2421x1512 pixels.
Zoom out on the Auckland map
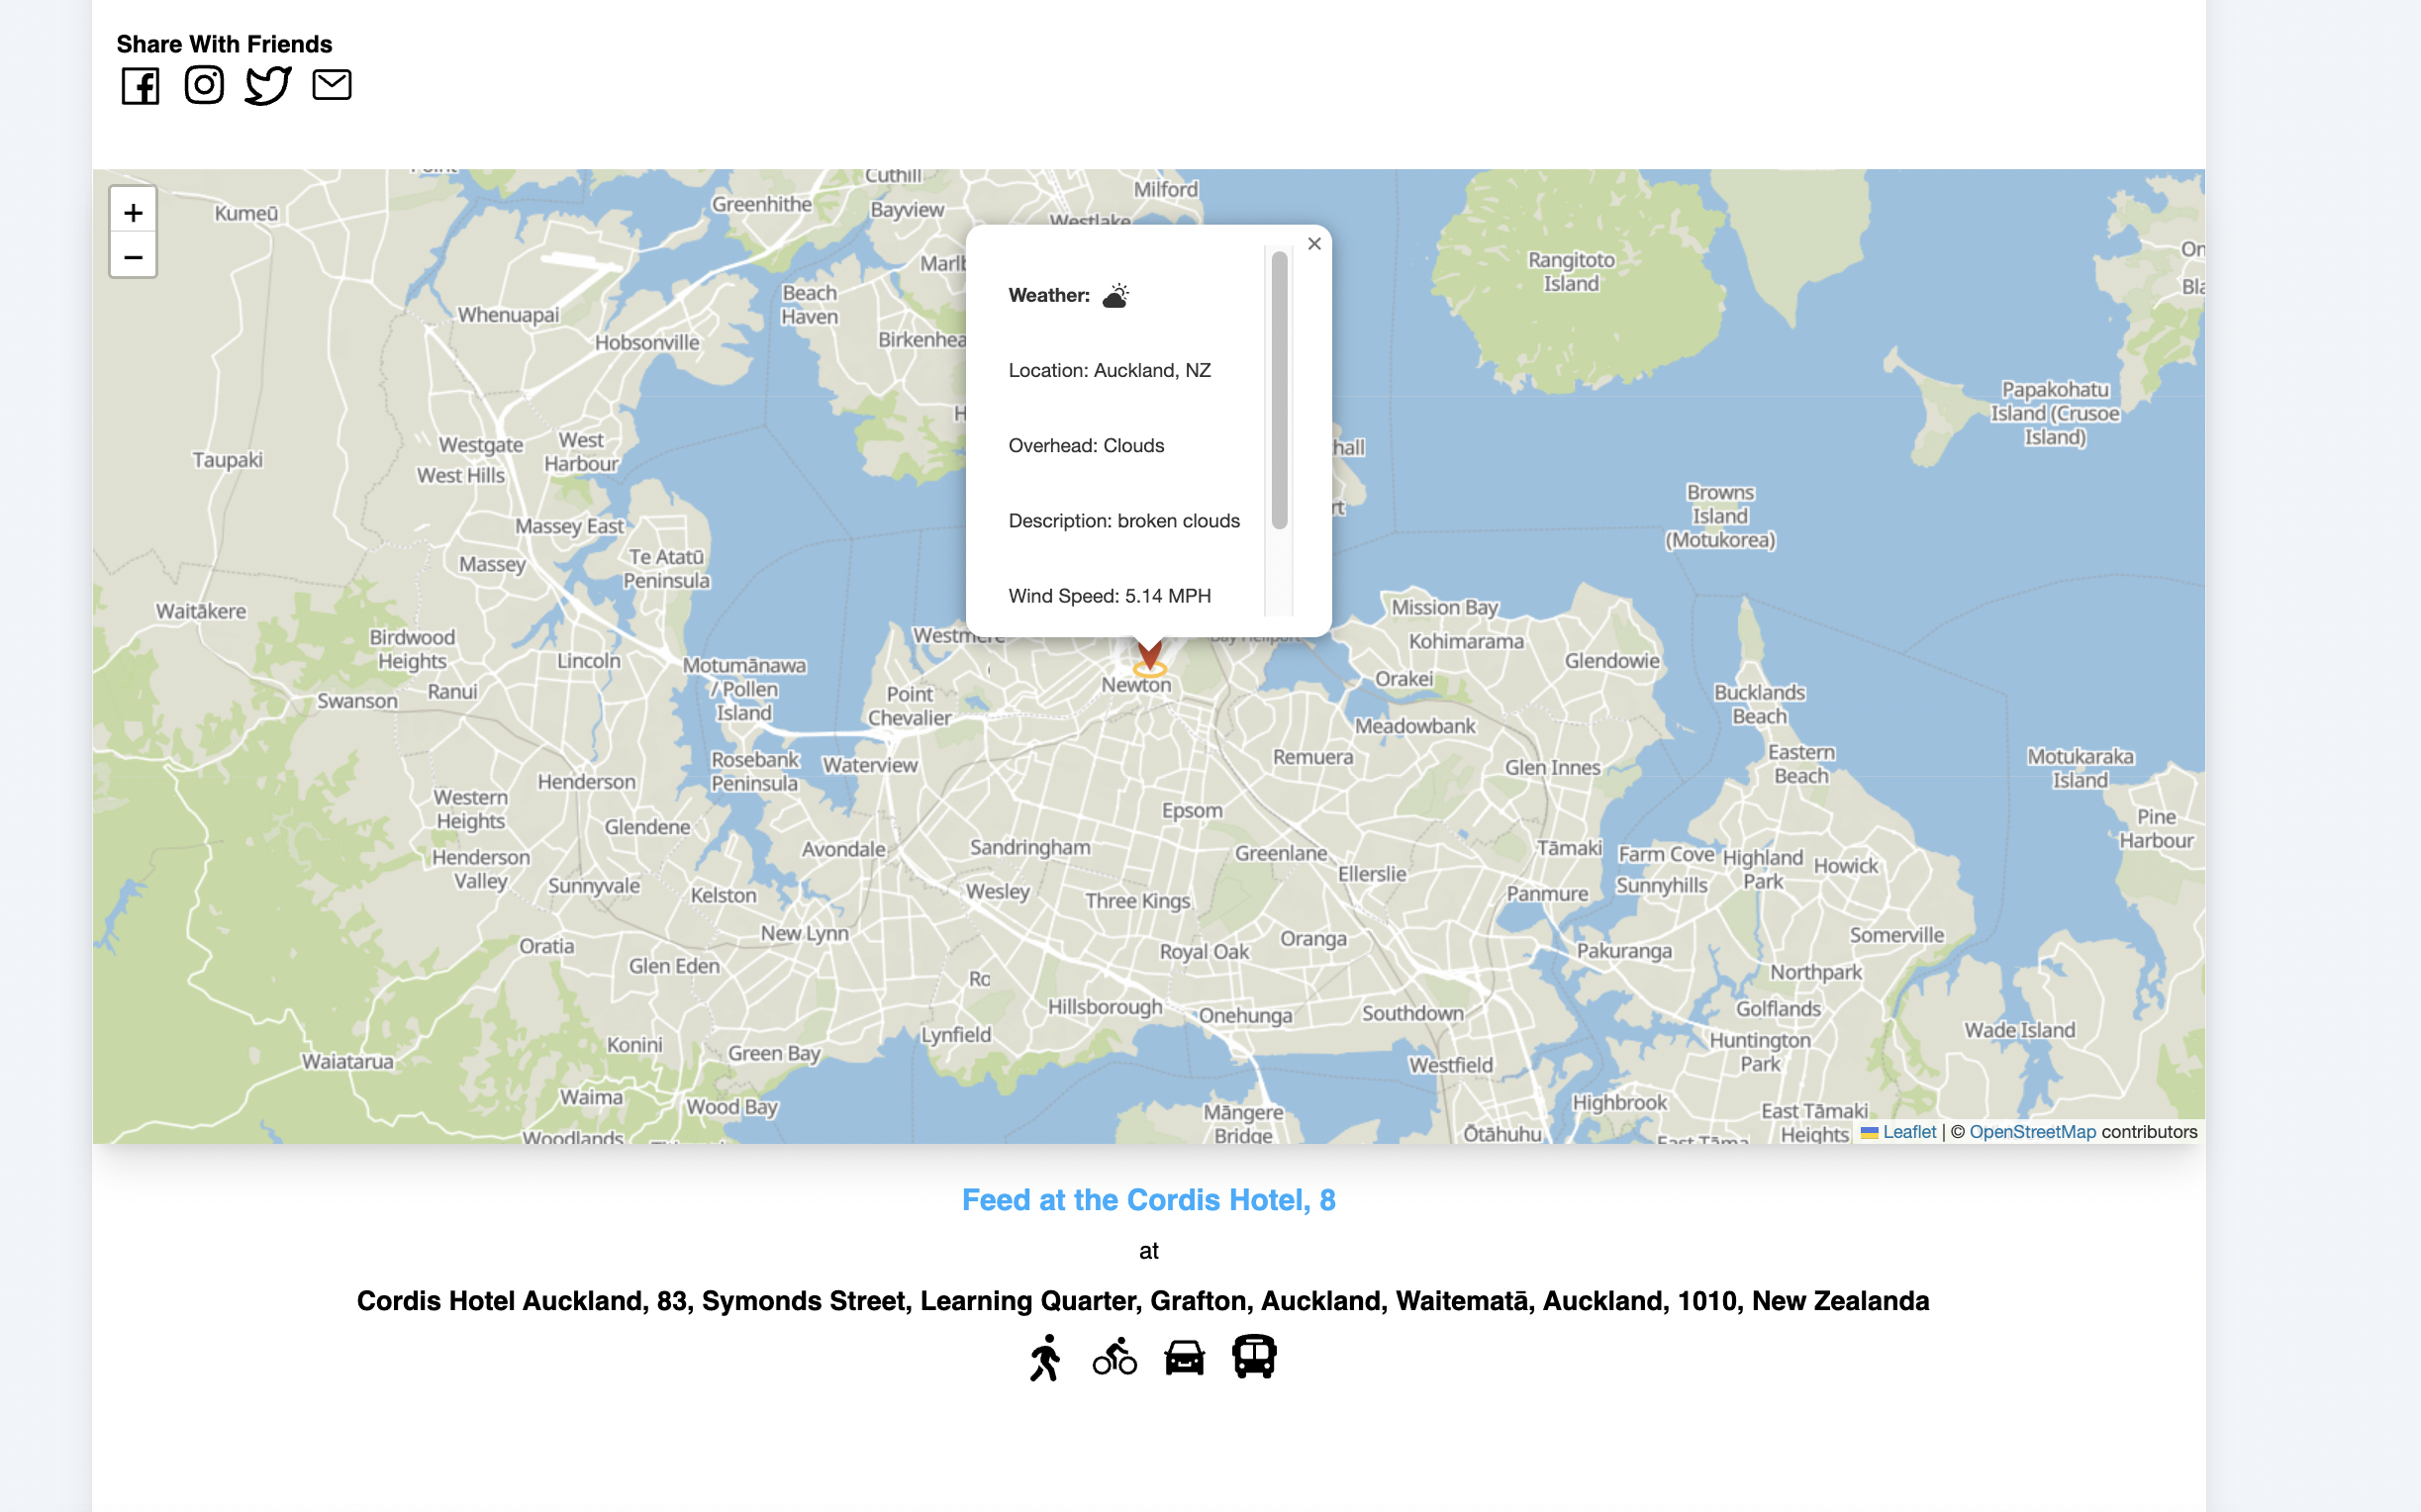[133, 256]
